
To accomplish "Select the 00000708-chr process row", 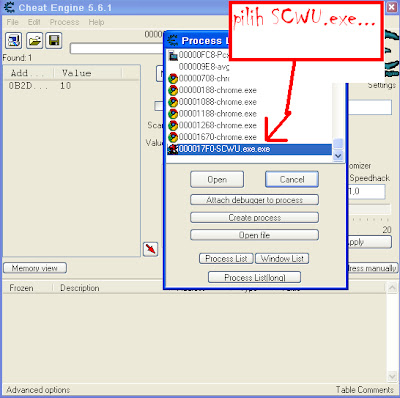I will point(198,78).
